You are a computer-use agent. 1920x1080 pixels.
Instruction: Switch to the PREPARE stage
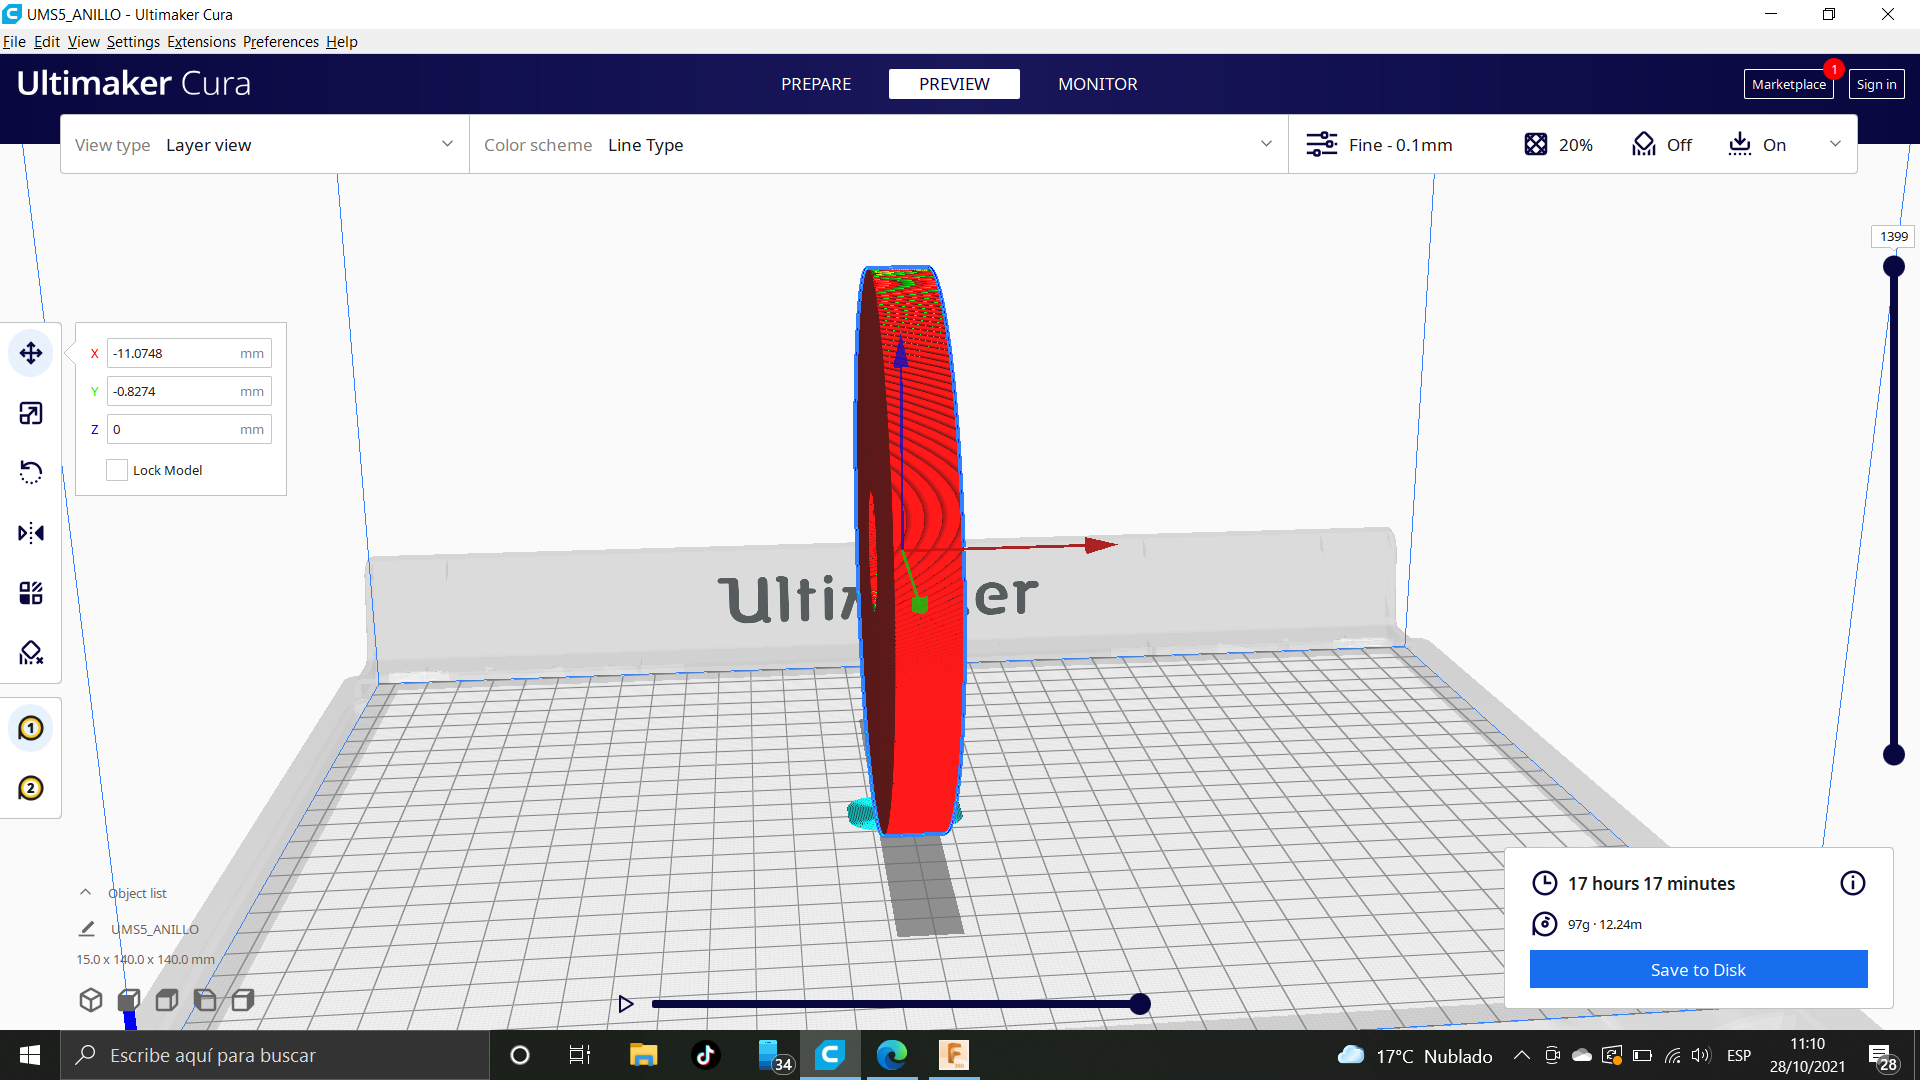coord(815,84)
